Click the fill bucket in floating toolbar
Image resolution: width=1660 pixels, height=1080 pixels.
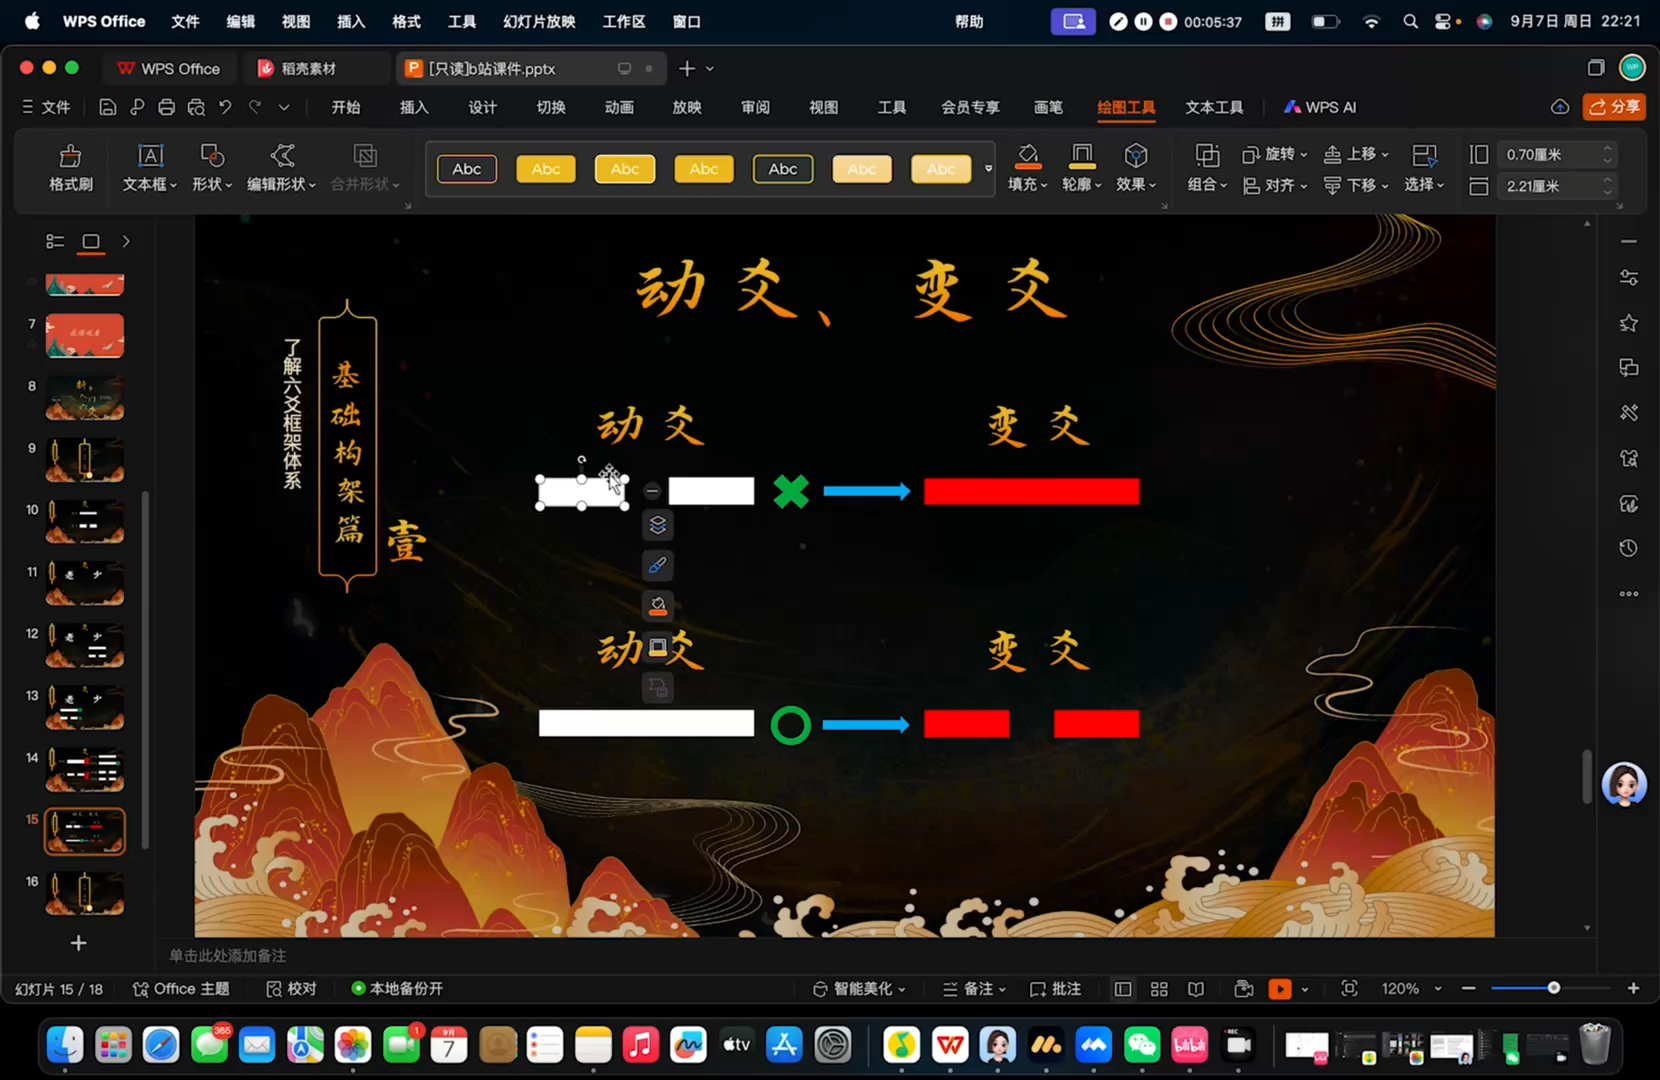coord(657,606)
